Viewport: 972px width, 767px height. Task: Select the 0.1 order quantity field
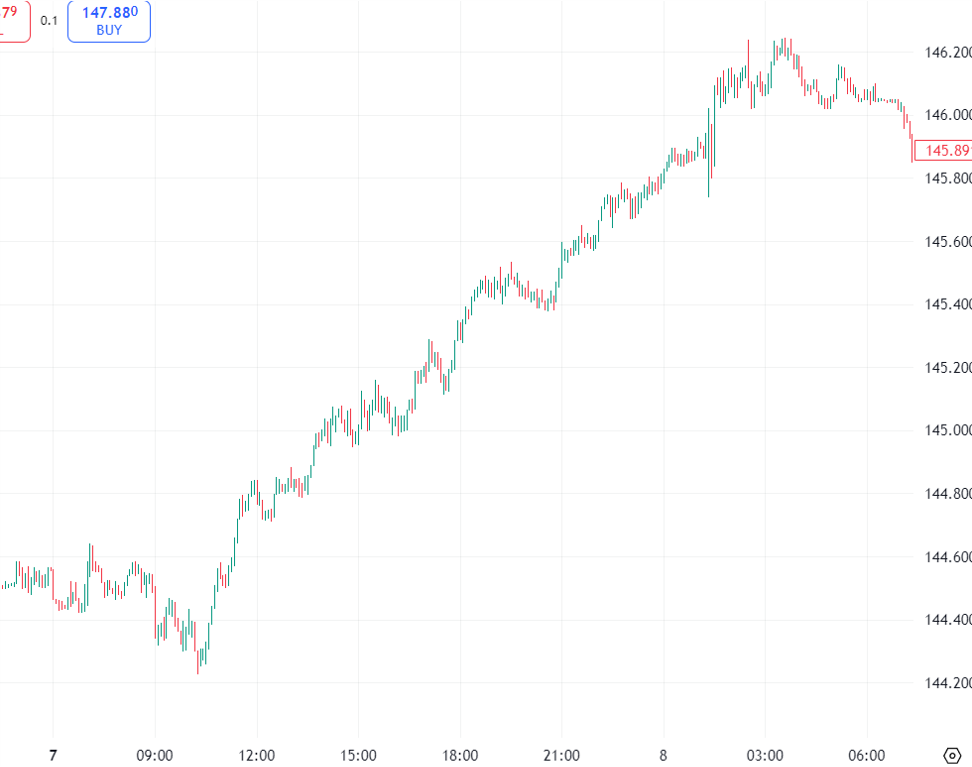[49, 20]
